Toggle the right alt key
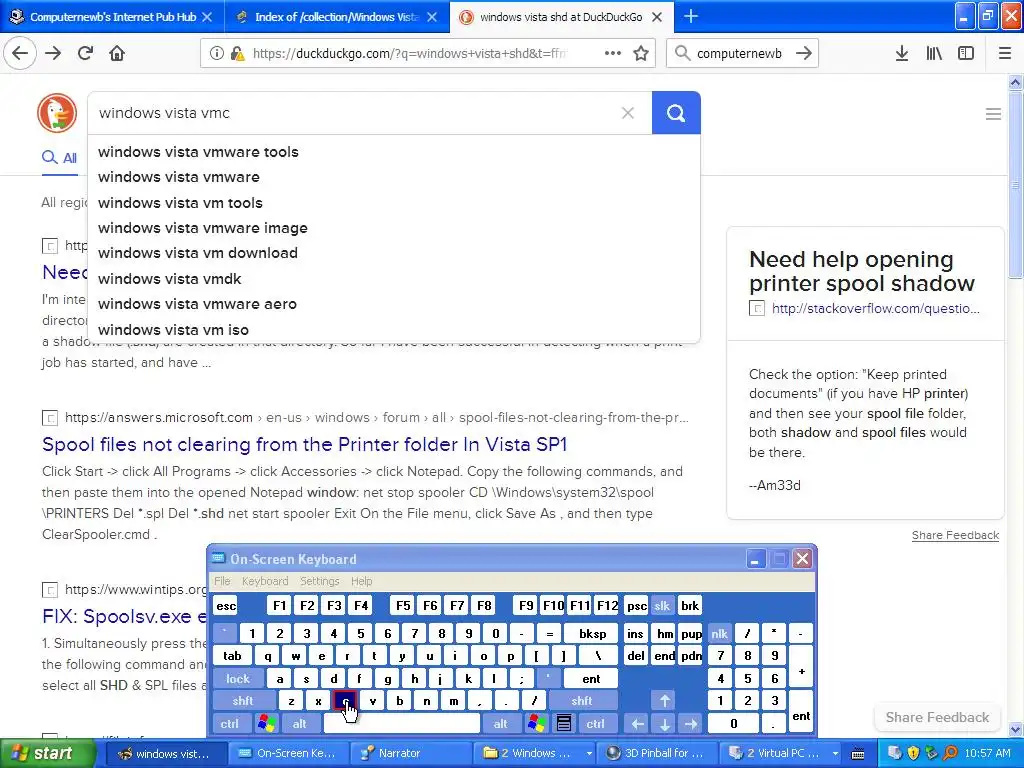 501,724
